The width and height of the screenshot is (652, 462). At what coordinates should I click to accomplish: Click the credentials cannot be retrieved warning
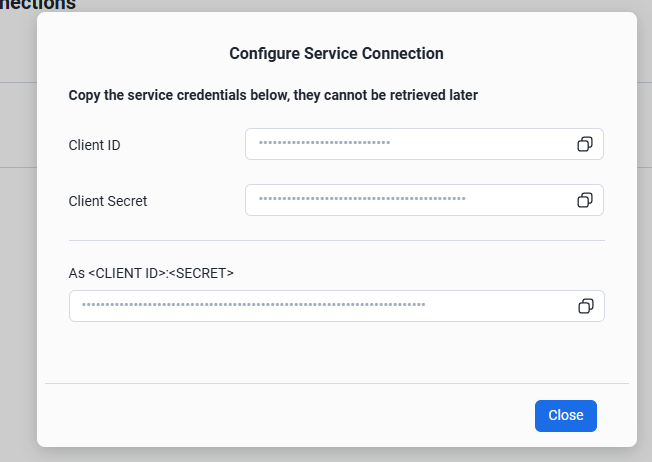coord(273,96)
